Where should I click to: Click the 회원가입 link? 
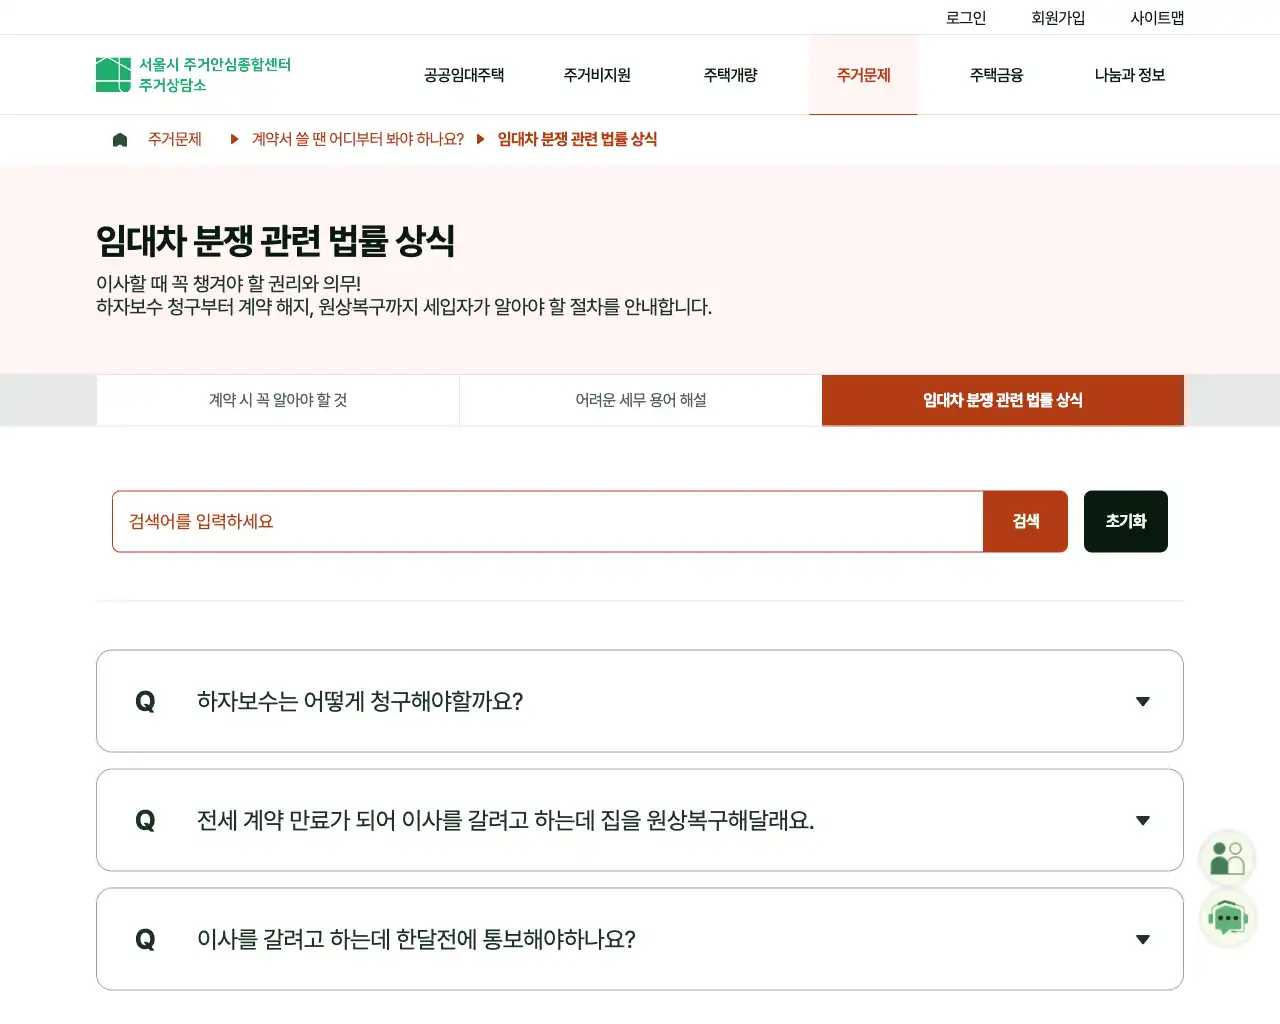(1058, 18)
